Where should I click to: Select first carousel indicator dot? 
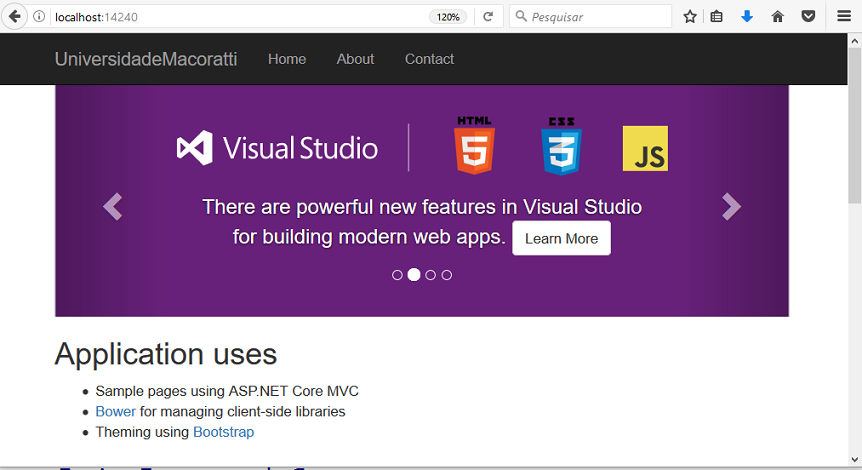pos(397,275)
